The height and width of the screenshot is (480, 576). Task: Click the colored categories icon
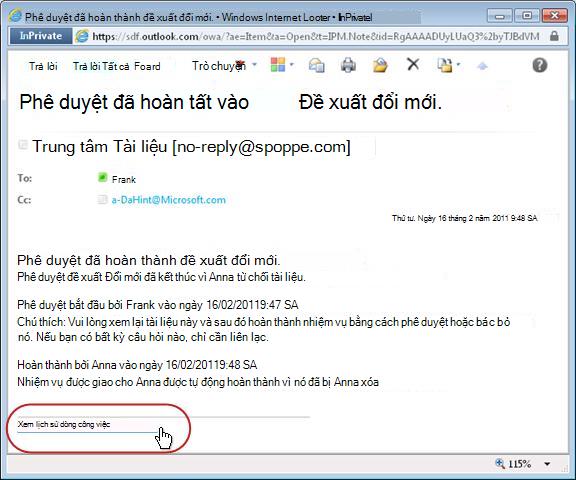(x=278, y=65)
